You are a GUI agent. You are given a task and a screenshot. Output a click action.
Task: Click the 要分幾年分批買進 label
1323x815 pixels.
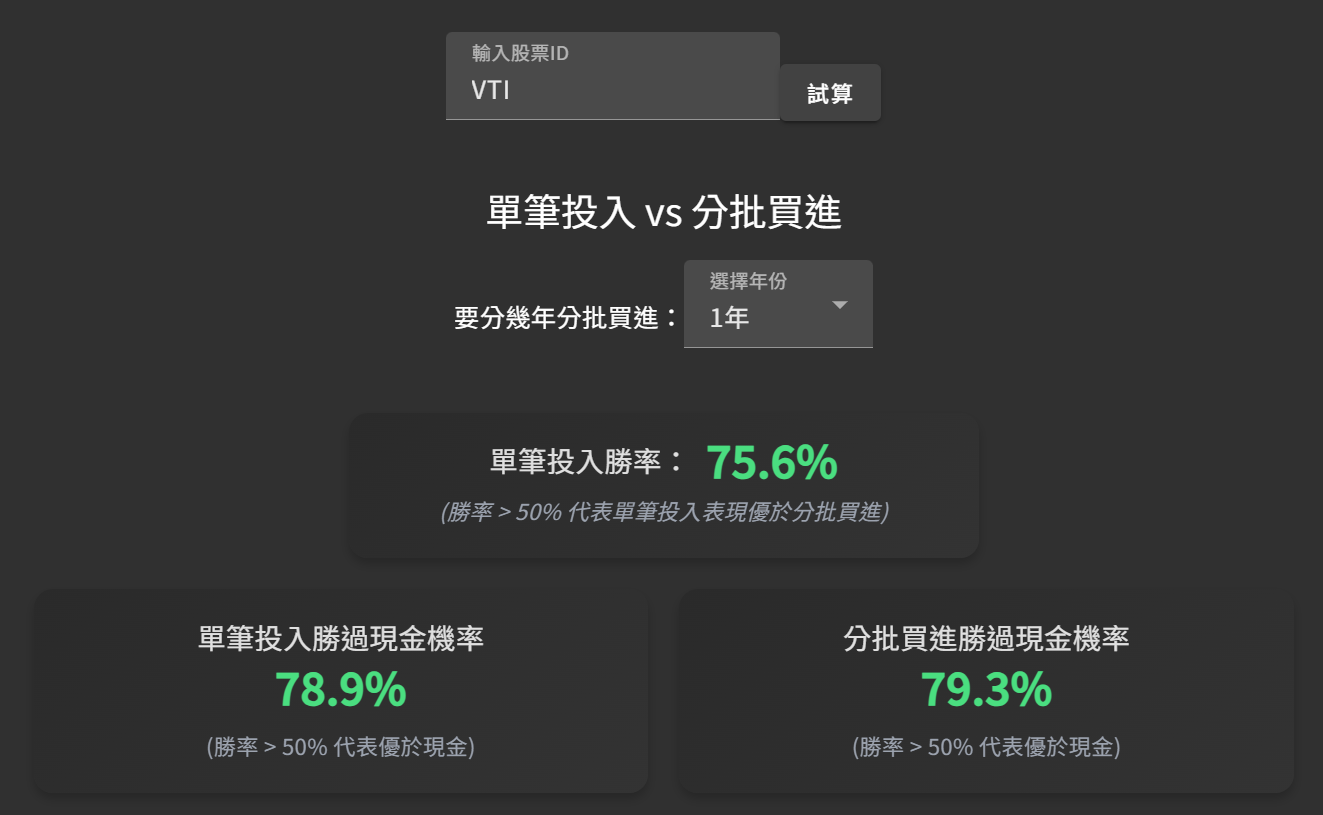point(565,318)
